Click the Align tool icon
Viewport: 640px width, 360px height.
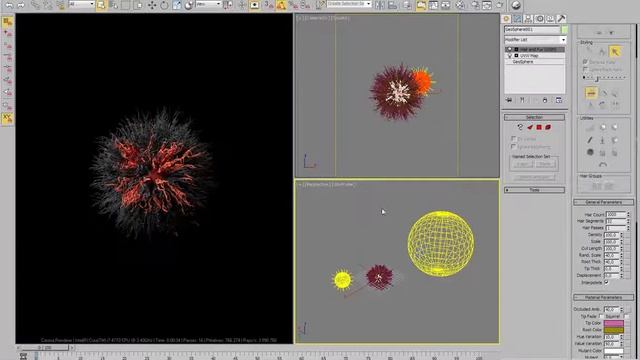coord(392,5)
